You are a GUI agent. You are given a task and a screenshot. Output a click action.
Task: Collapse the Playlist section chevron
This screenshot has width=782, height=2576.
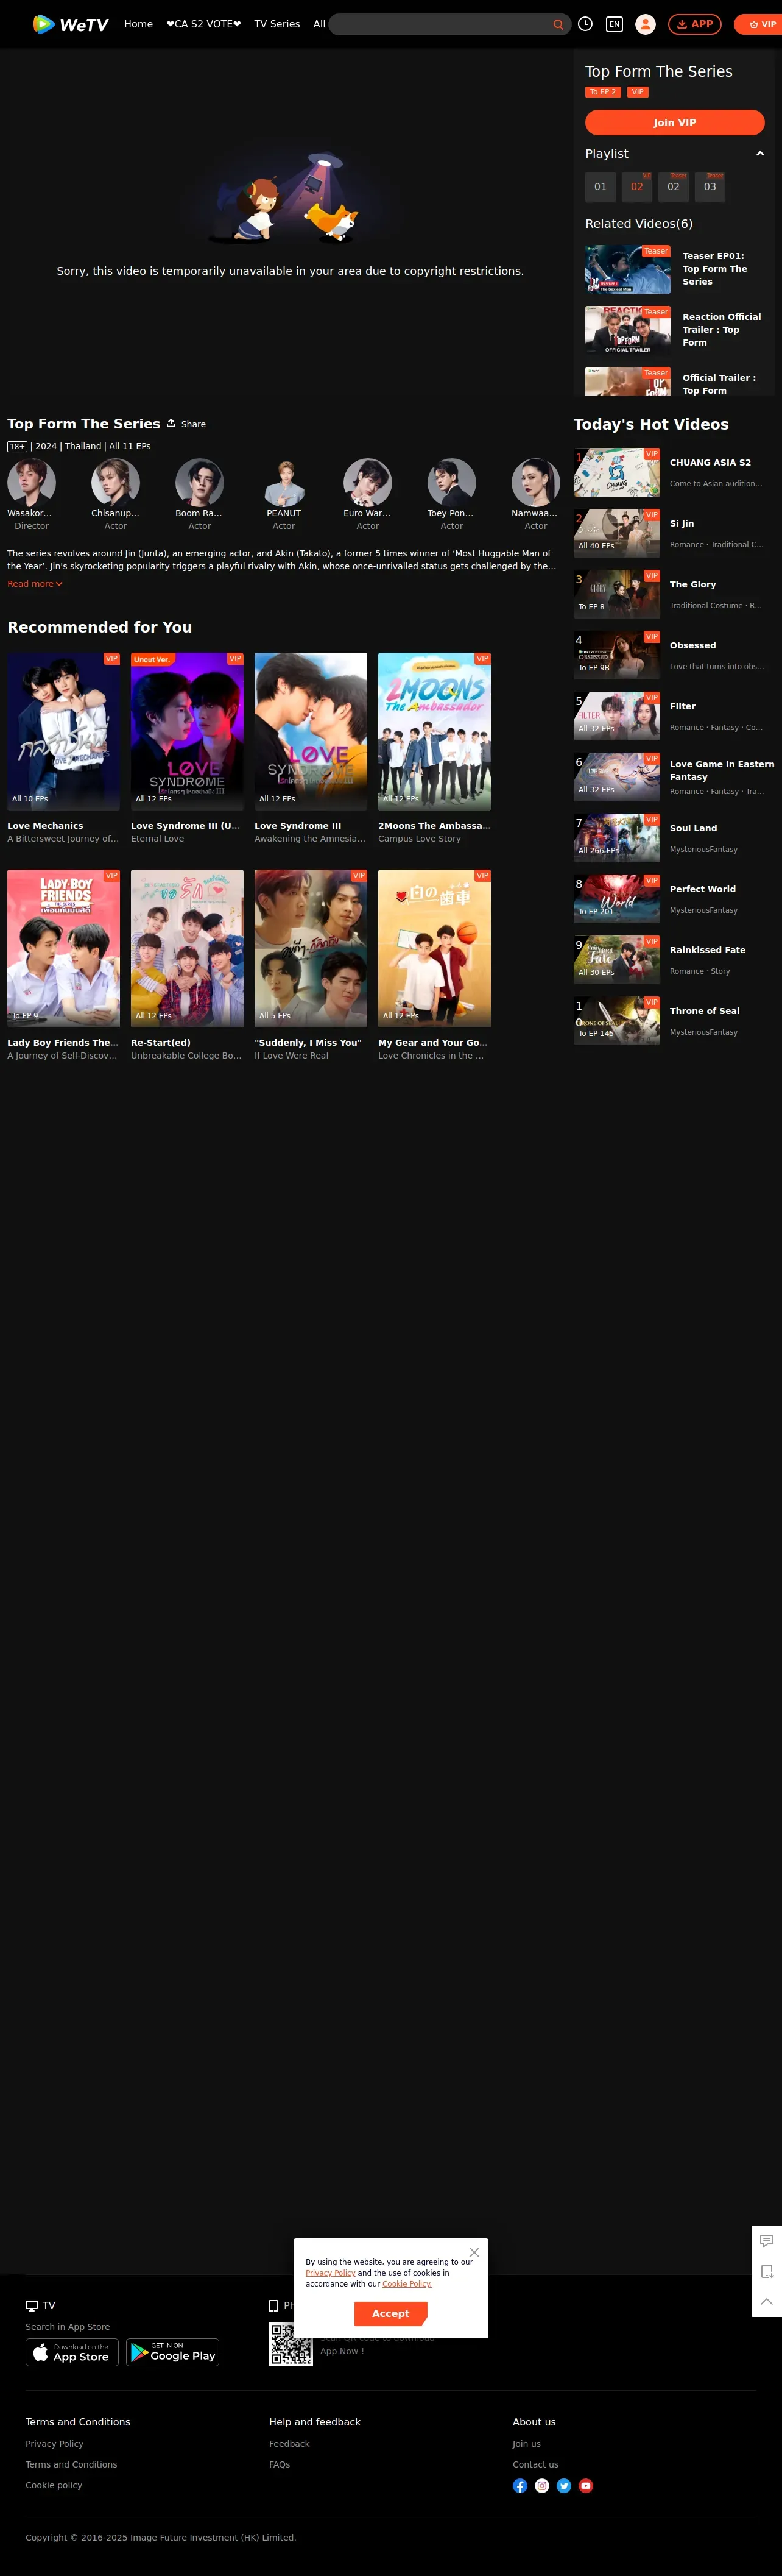point(760,154)
